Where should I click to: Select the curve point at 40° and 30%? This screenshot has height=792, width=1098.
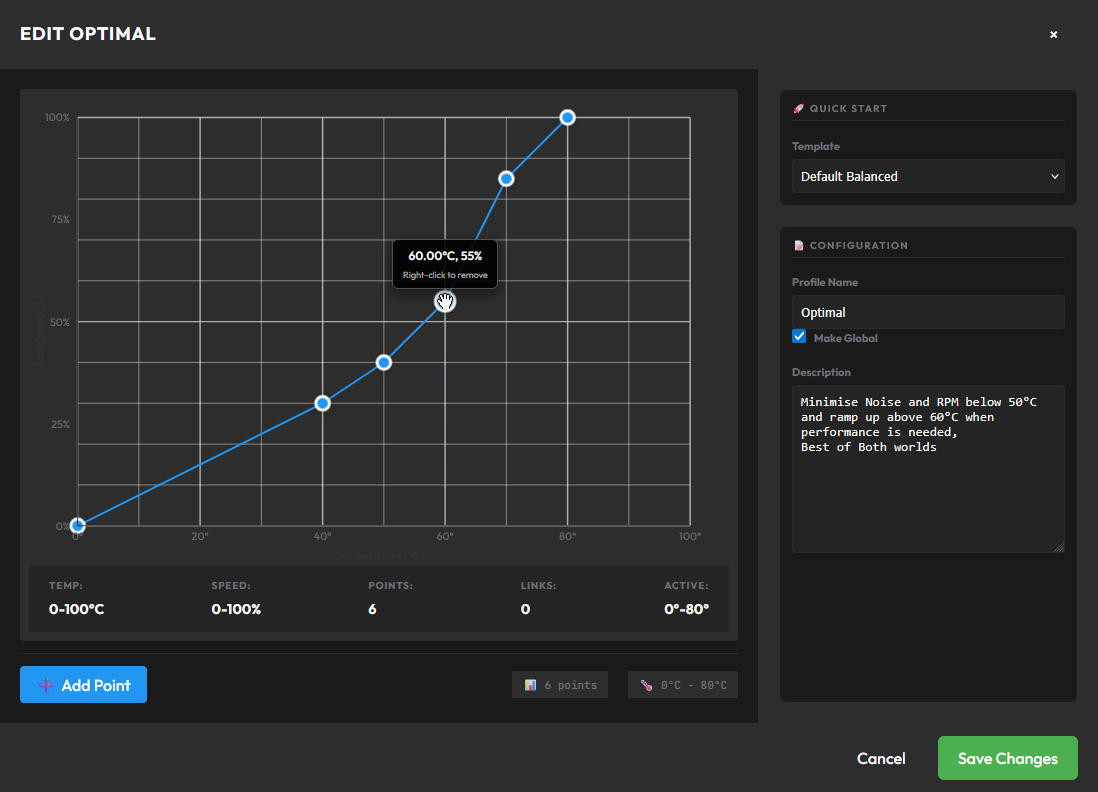pyautogui.click(x=322, y=403)
